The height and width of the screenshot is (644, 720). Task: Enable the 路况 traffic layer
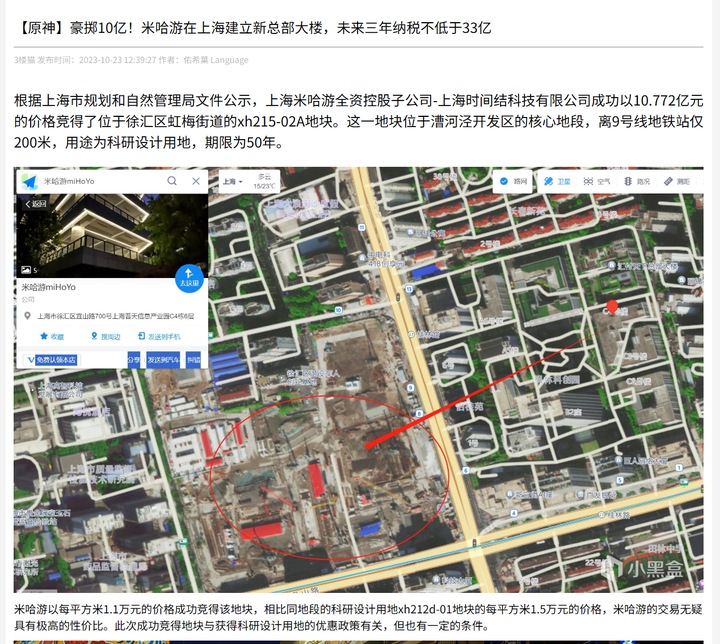[636, 181]
